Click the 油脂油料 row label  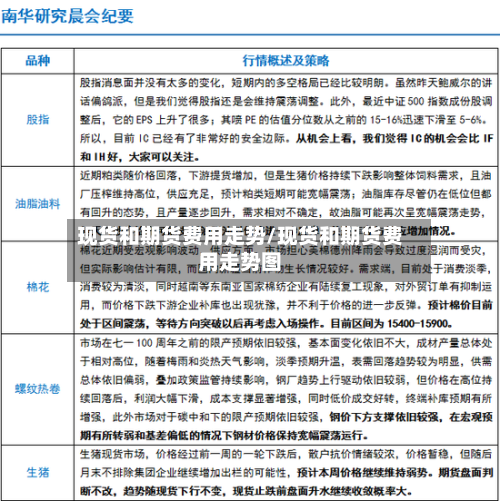[38, 203]
